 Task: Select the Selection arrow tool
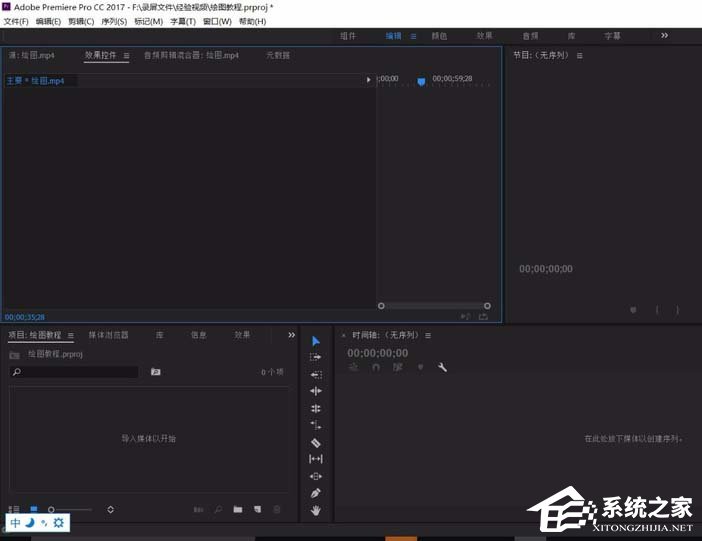point(316,341)
